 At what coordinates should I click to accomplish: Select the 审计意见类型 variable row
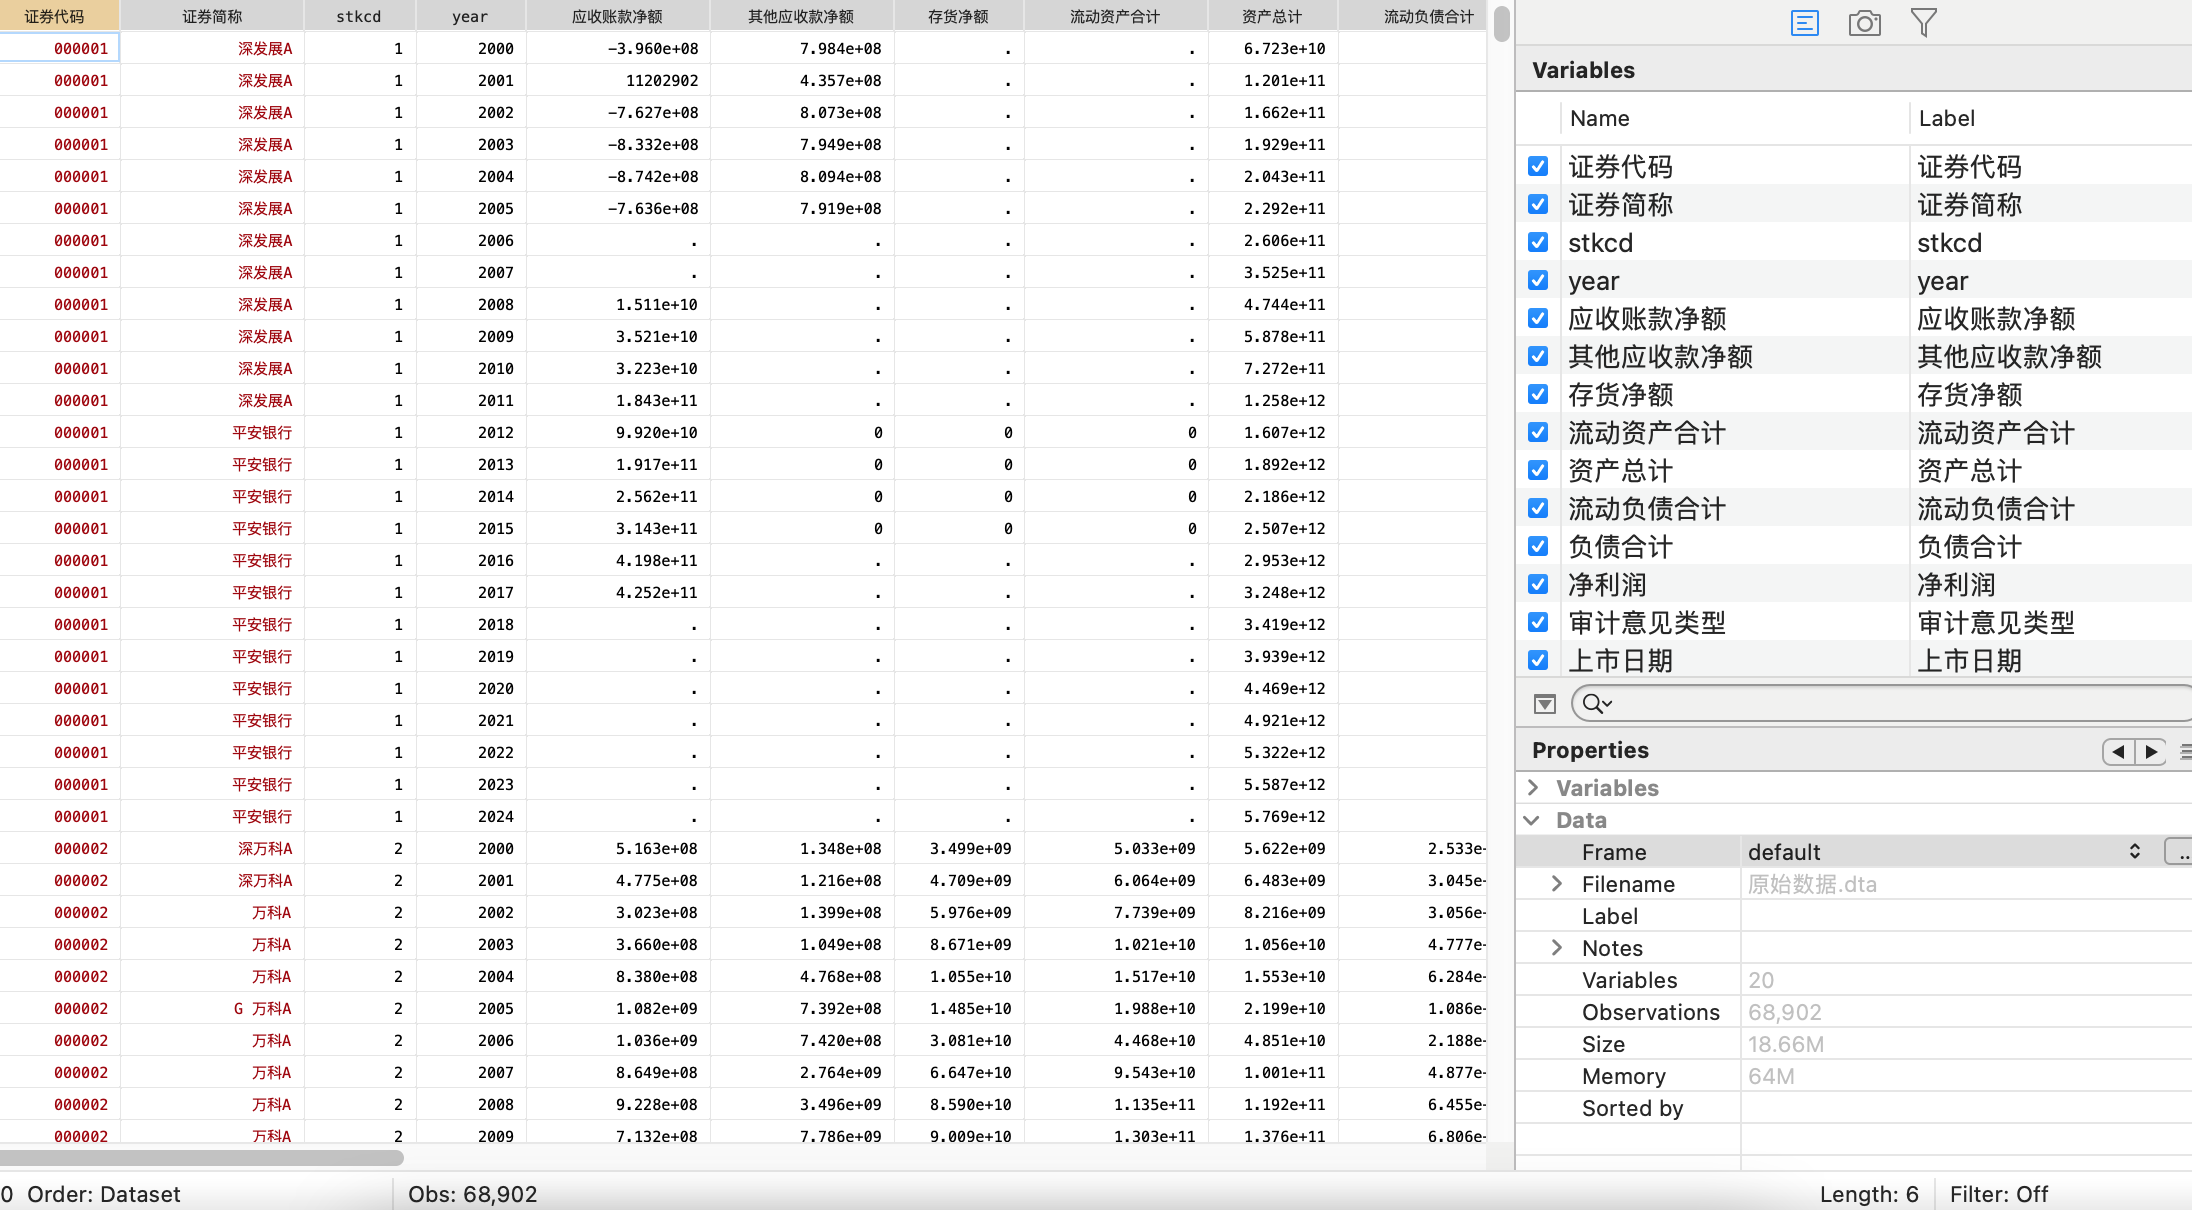pos(1647,623)
